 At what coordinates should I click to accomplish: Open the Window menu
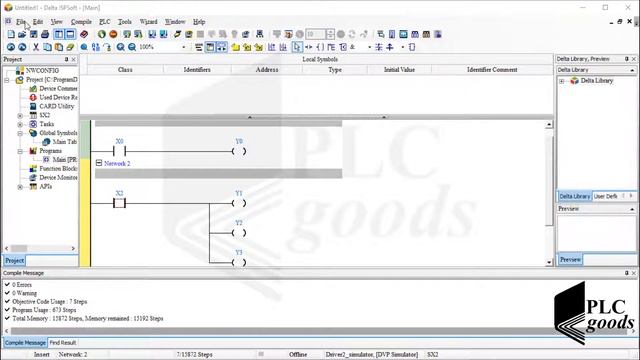coord(175,22)
